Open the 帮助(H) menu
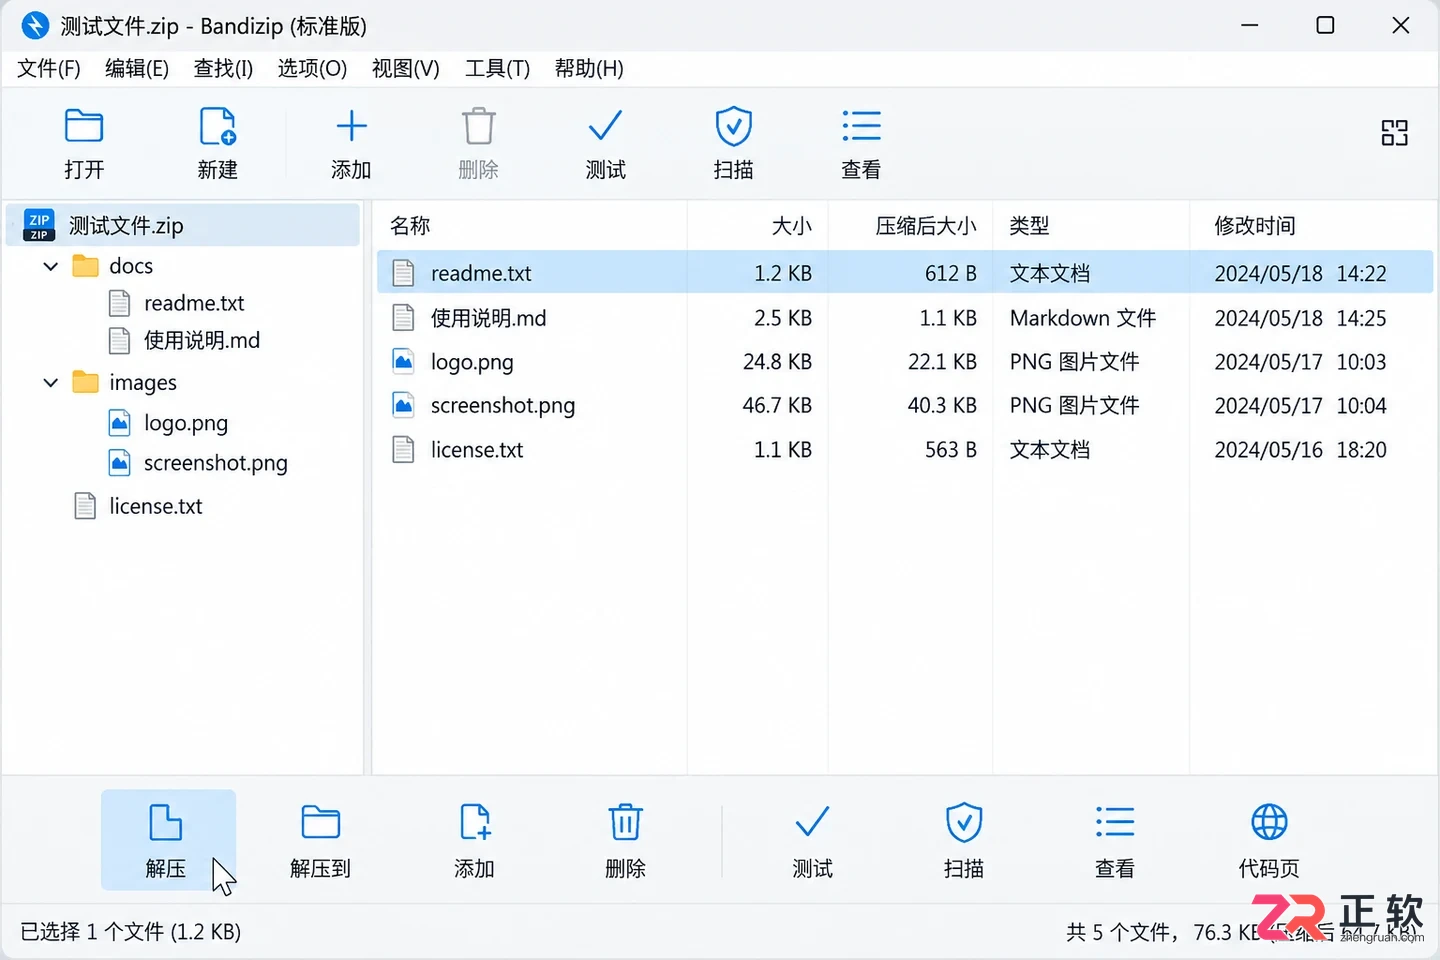This screenshot has width=1440, height=960. [x=589, y=68]
